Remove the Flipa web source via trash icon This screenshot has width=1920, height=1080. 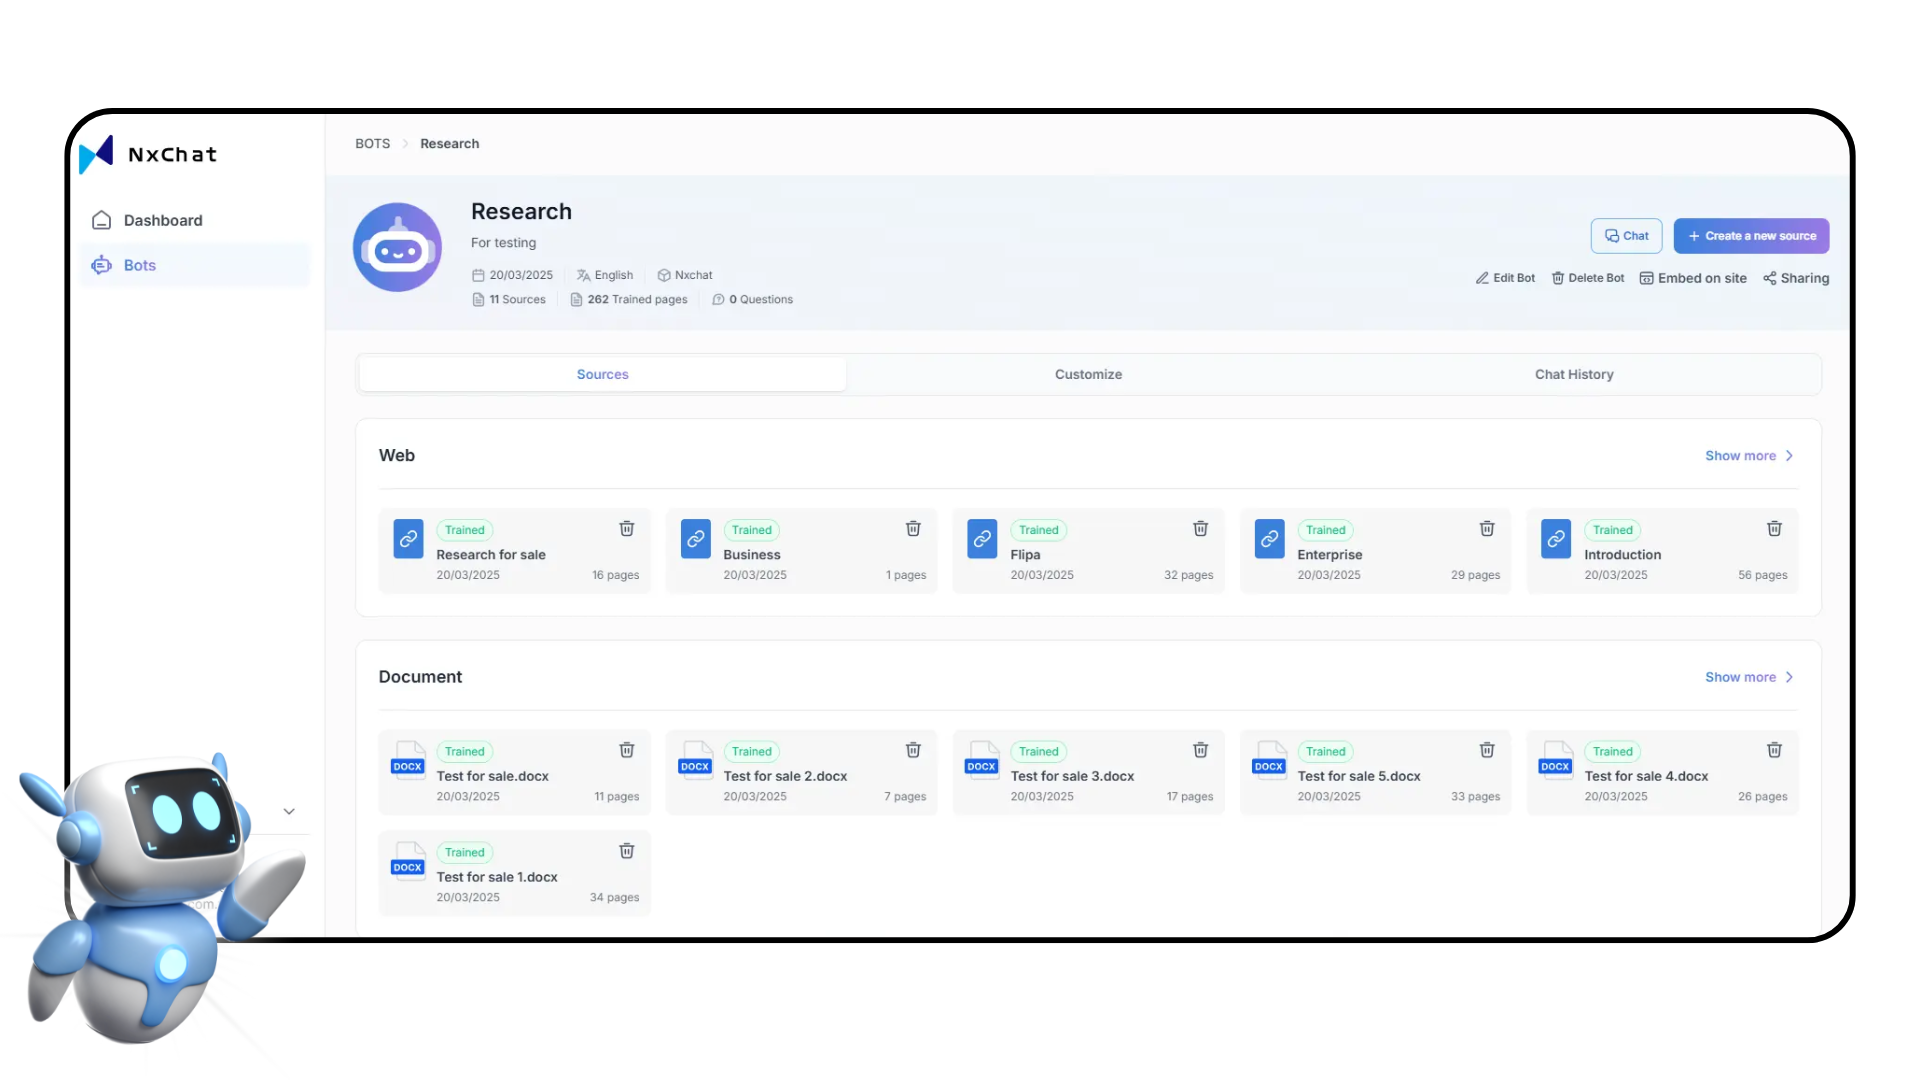pos(1200,529)
